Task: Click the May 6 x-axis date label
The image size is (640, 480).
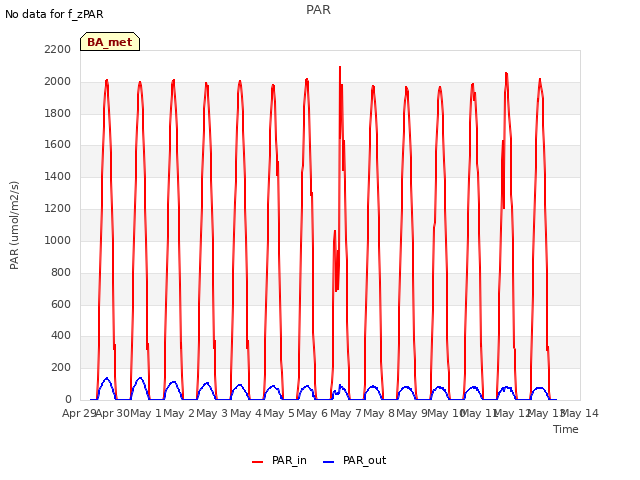Action: [312, 413]
